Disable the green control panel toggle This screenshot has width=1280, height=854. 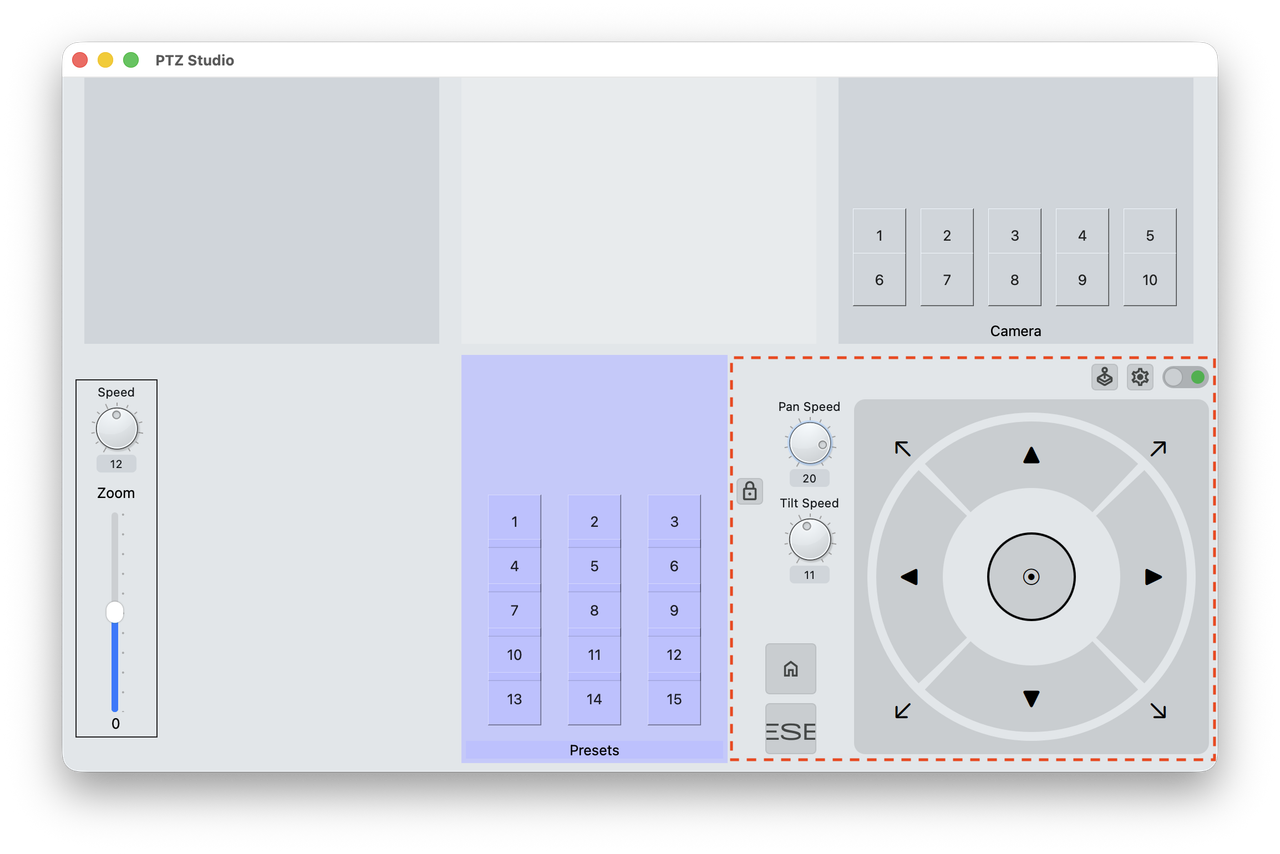tap(1184, 377)
